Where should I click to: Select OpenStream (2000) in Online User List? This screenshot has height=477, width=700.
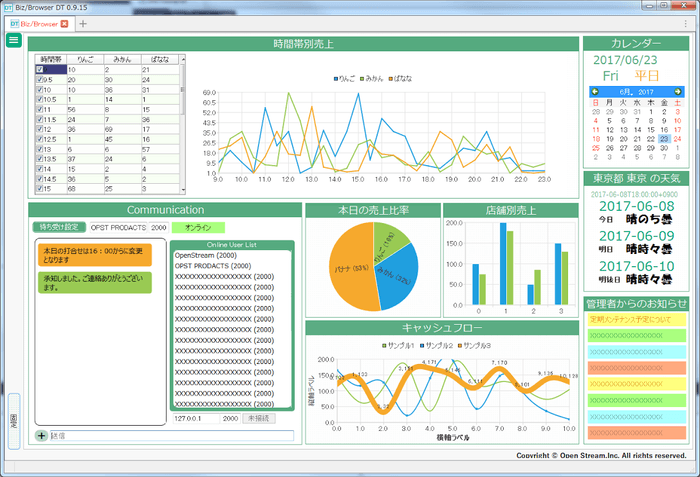[x=204, y=256]
